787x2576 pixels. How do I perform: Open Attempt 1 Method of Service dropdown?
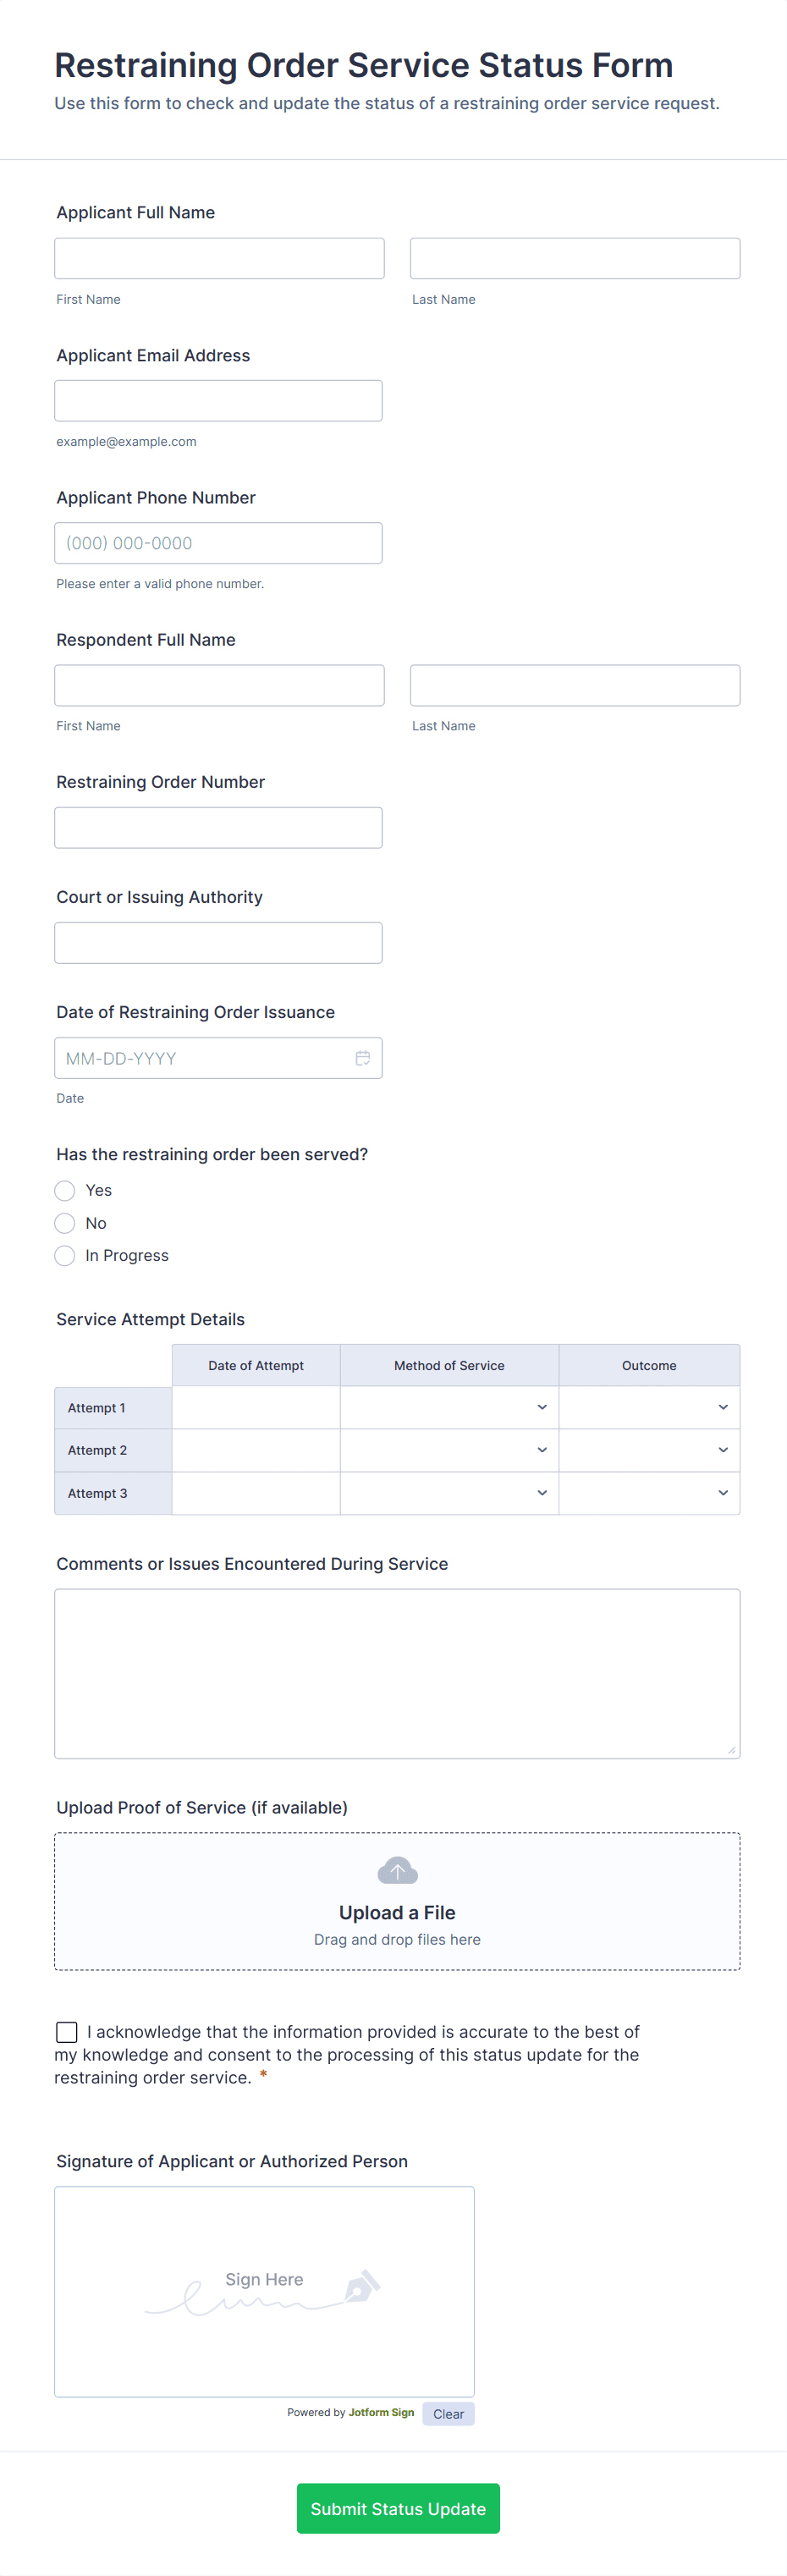pos(449,1407)
